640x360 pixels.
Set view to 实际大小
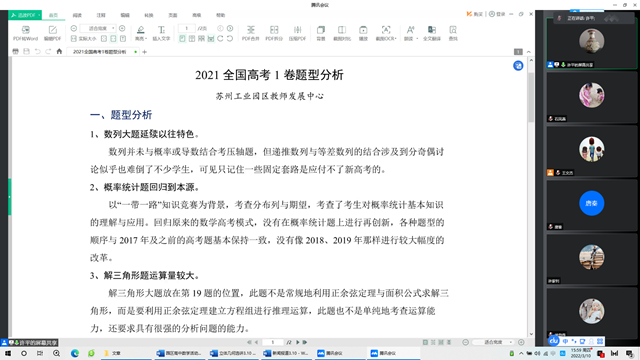(84, 38)
